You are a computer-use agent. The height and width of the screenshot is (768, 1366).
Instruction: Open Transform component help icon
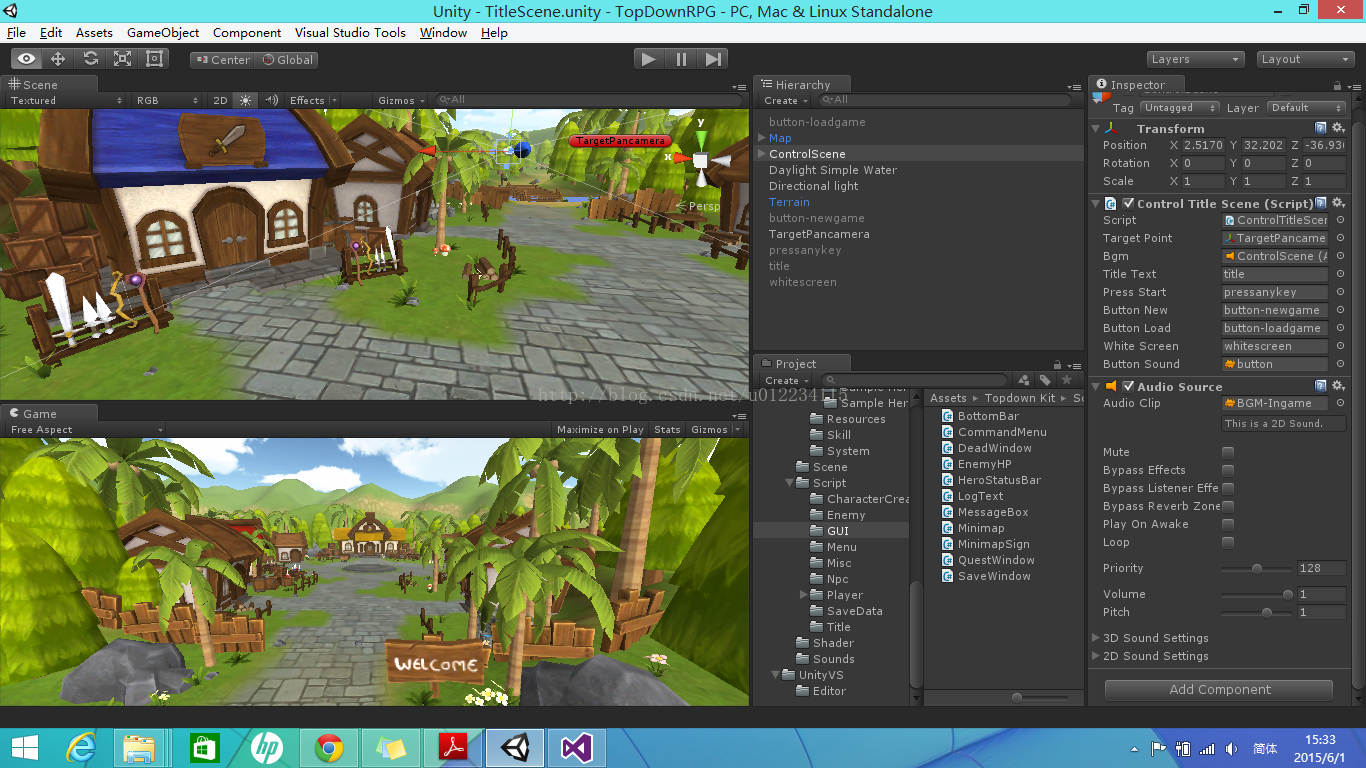(1321, 128)
